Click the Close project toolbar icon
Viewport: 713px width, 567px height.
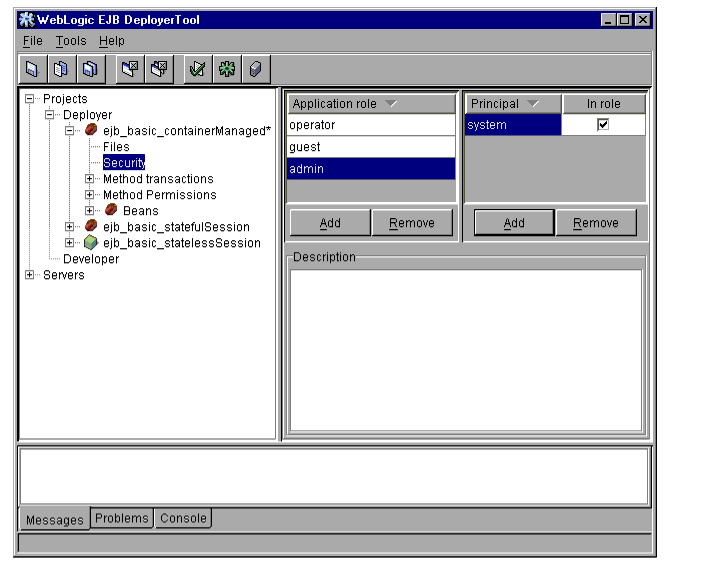[130, 69]
